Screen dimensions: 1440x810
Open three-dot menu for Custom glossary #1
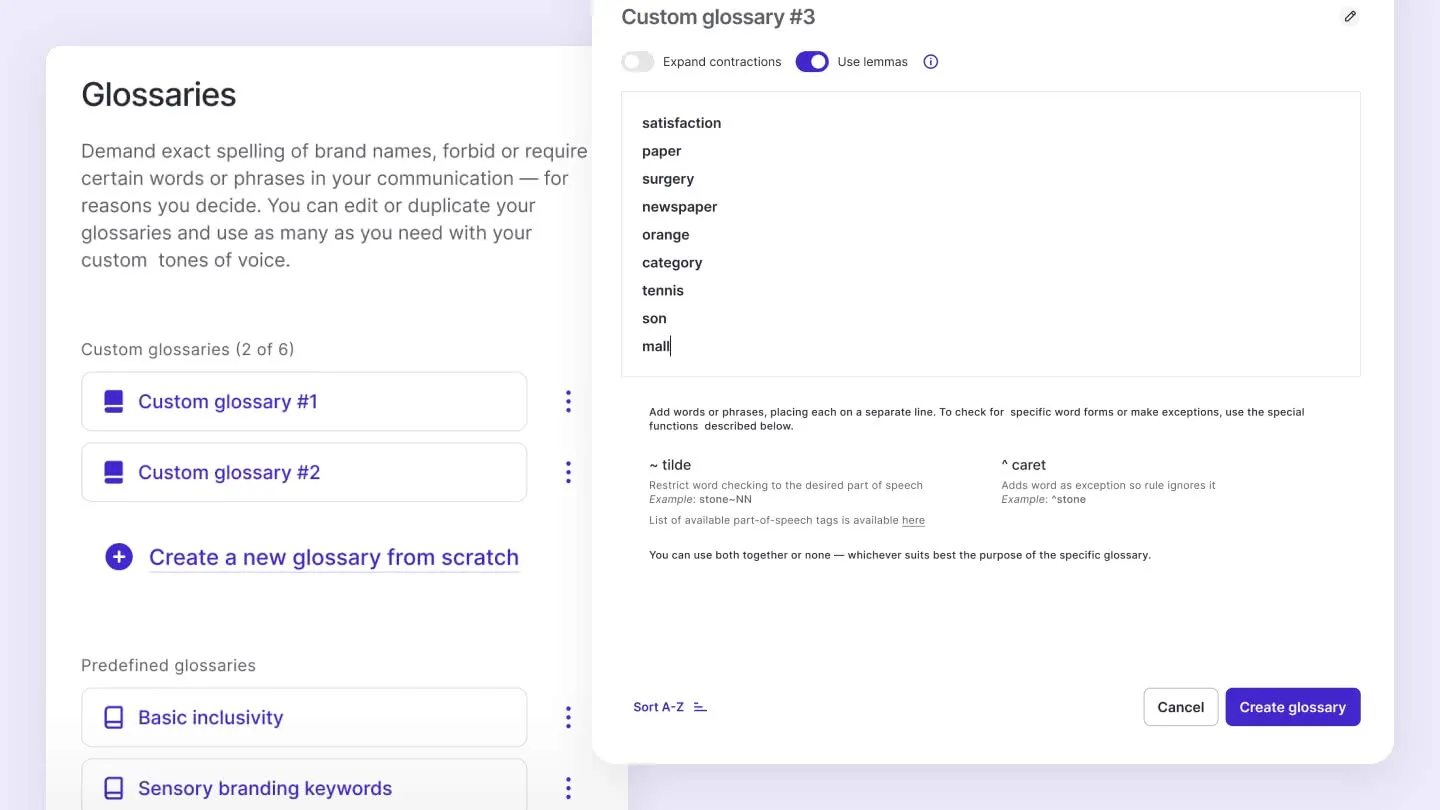[x=568, y=401]
